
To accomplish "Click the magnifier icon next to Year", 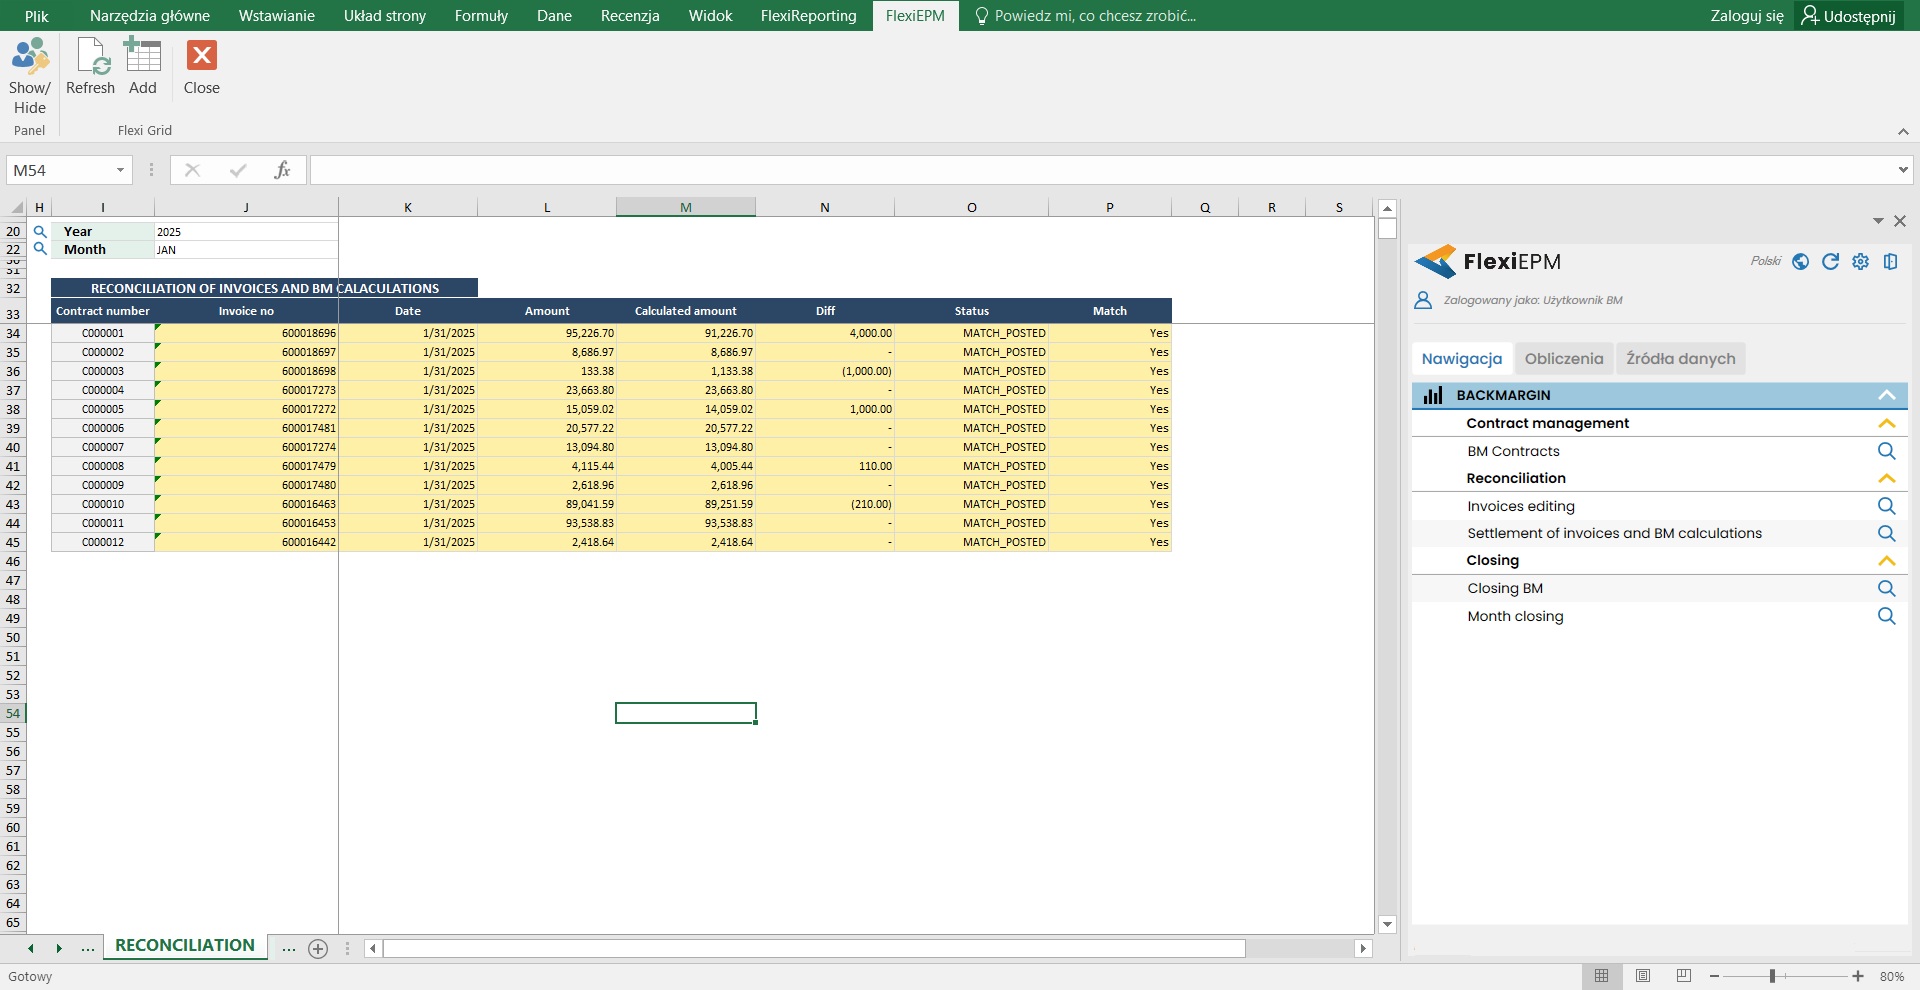I will tap(40, 231).
